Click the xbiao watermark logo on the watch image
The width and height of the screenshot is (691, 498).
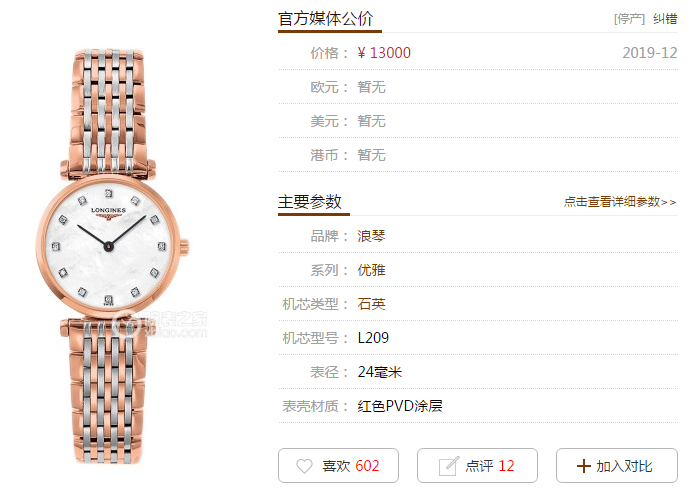click(160, 324)
